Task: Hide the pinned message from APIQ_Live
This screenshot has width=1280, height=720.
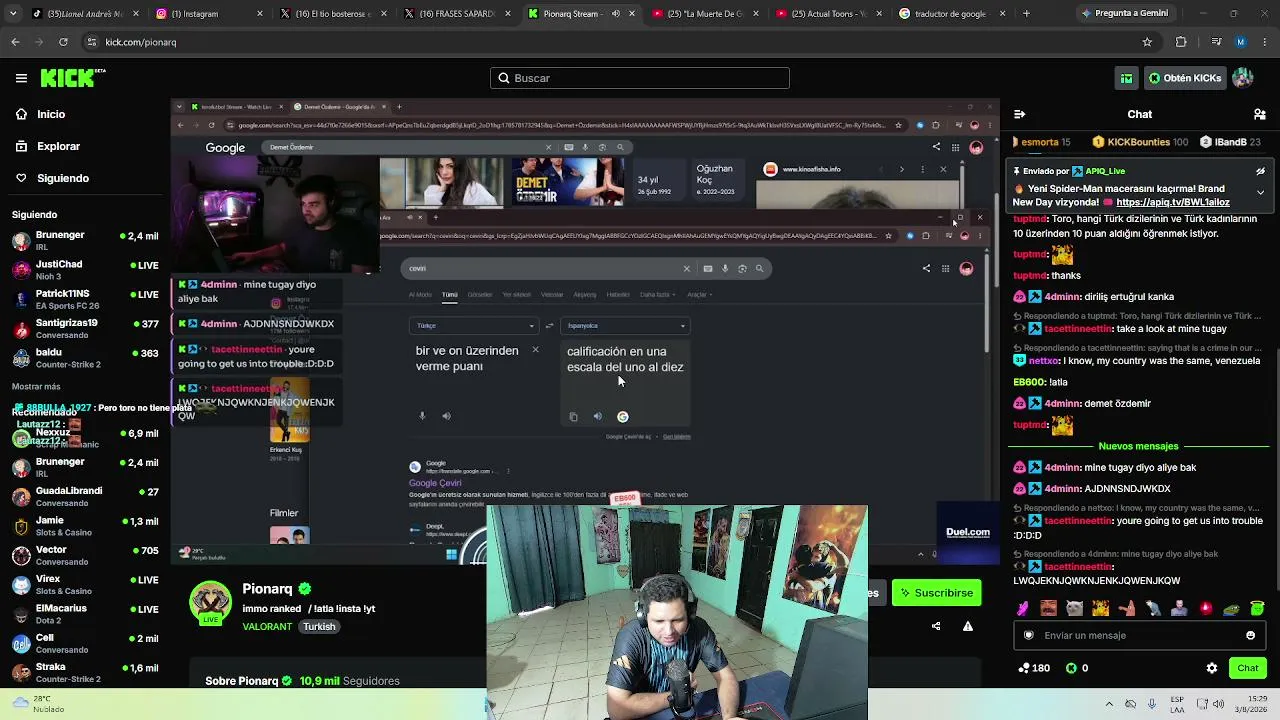Action: 1260,171
